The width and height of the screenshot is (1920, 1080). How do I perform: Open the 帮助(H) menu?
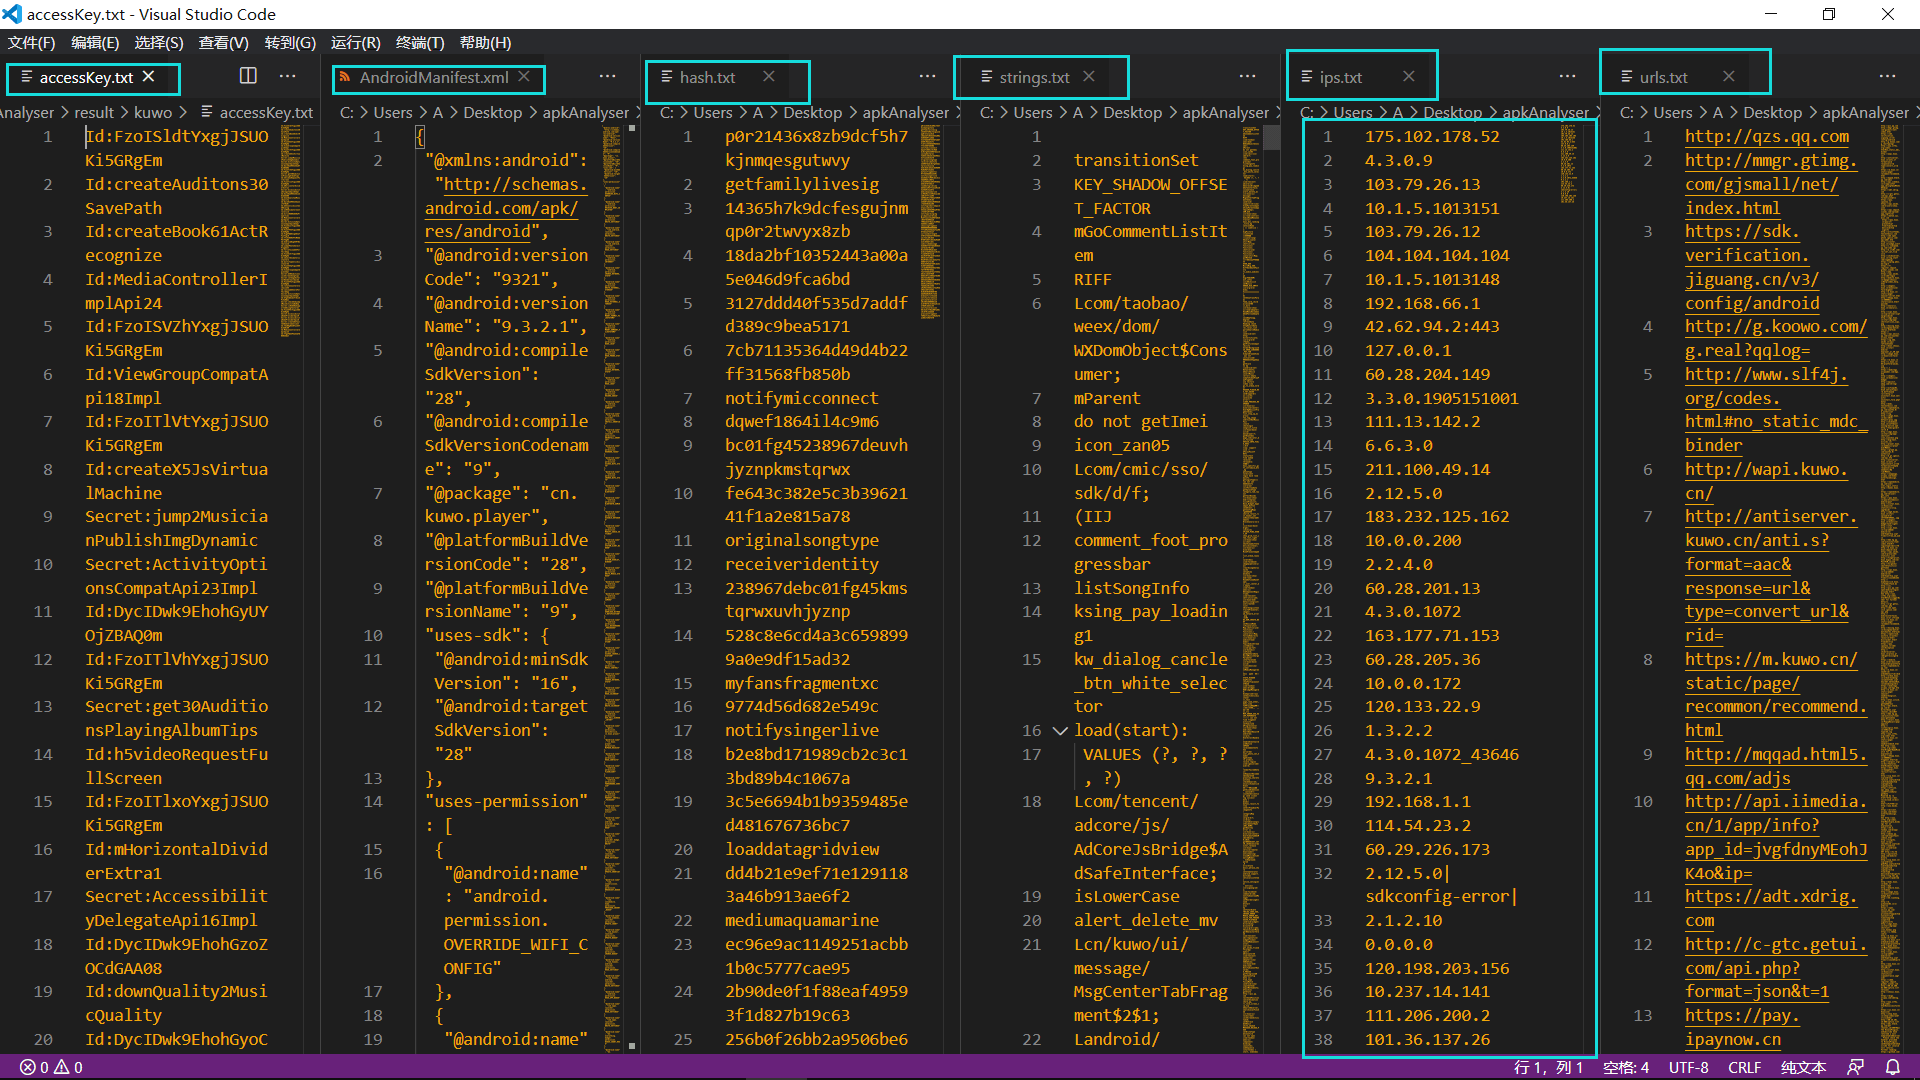coord(485,43)
